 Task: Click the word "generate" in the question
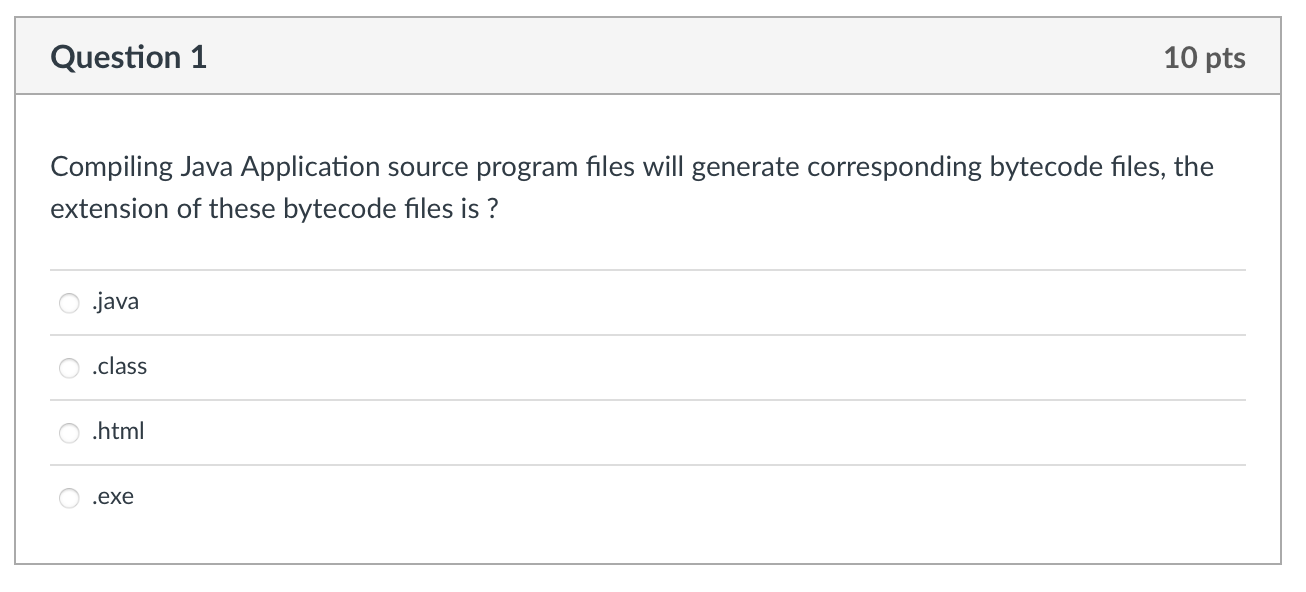point(741,168)
